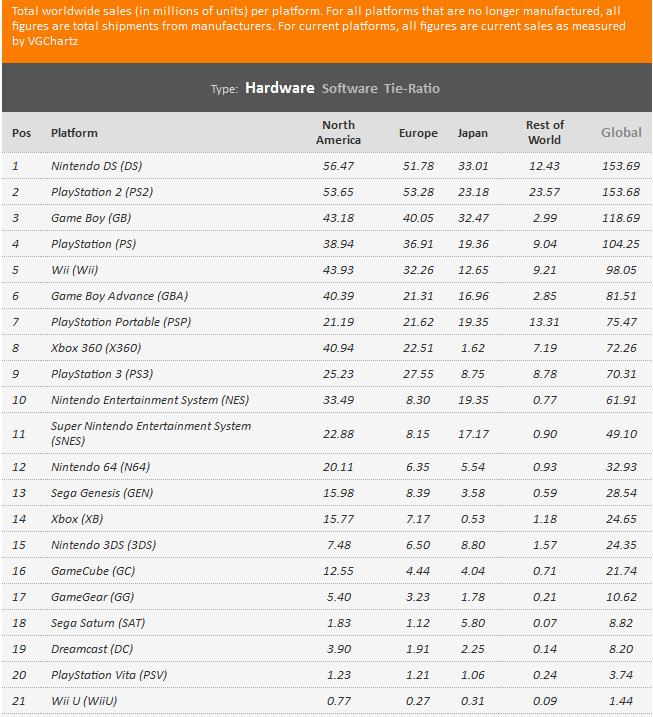The width and height of the screenshot is (653, 717).
Task: Open Nintendo Entertainment System (NES) link
Action: 150,401
